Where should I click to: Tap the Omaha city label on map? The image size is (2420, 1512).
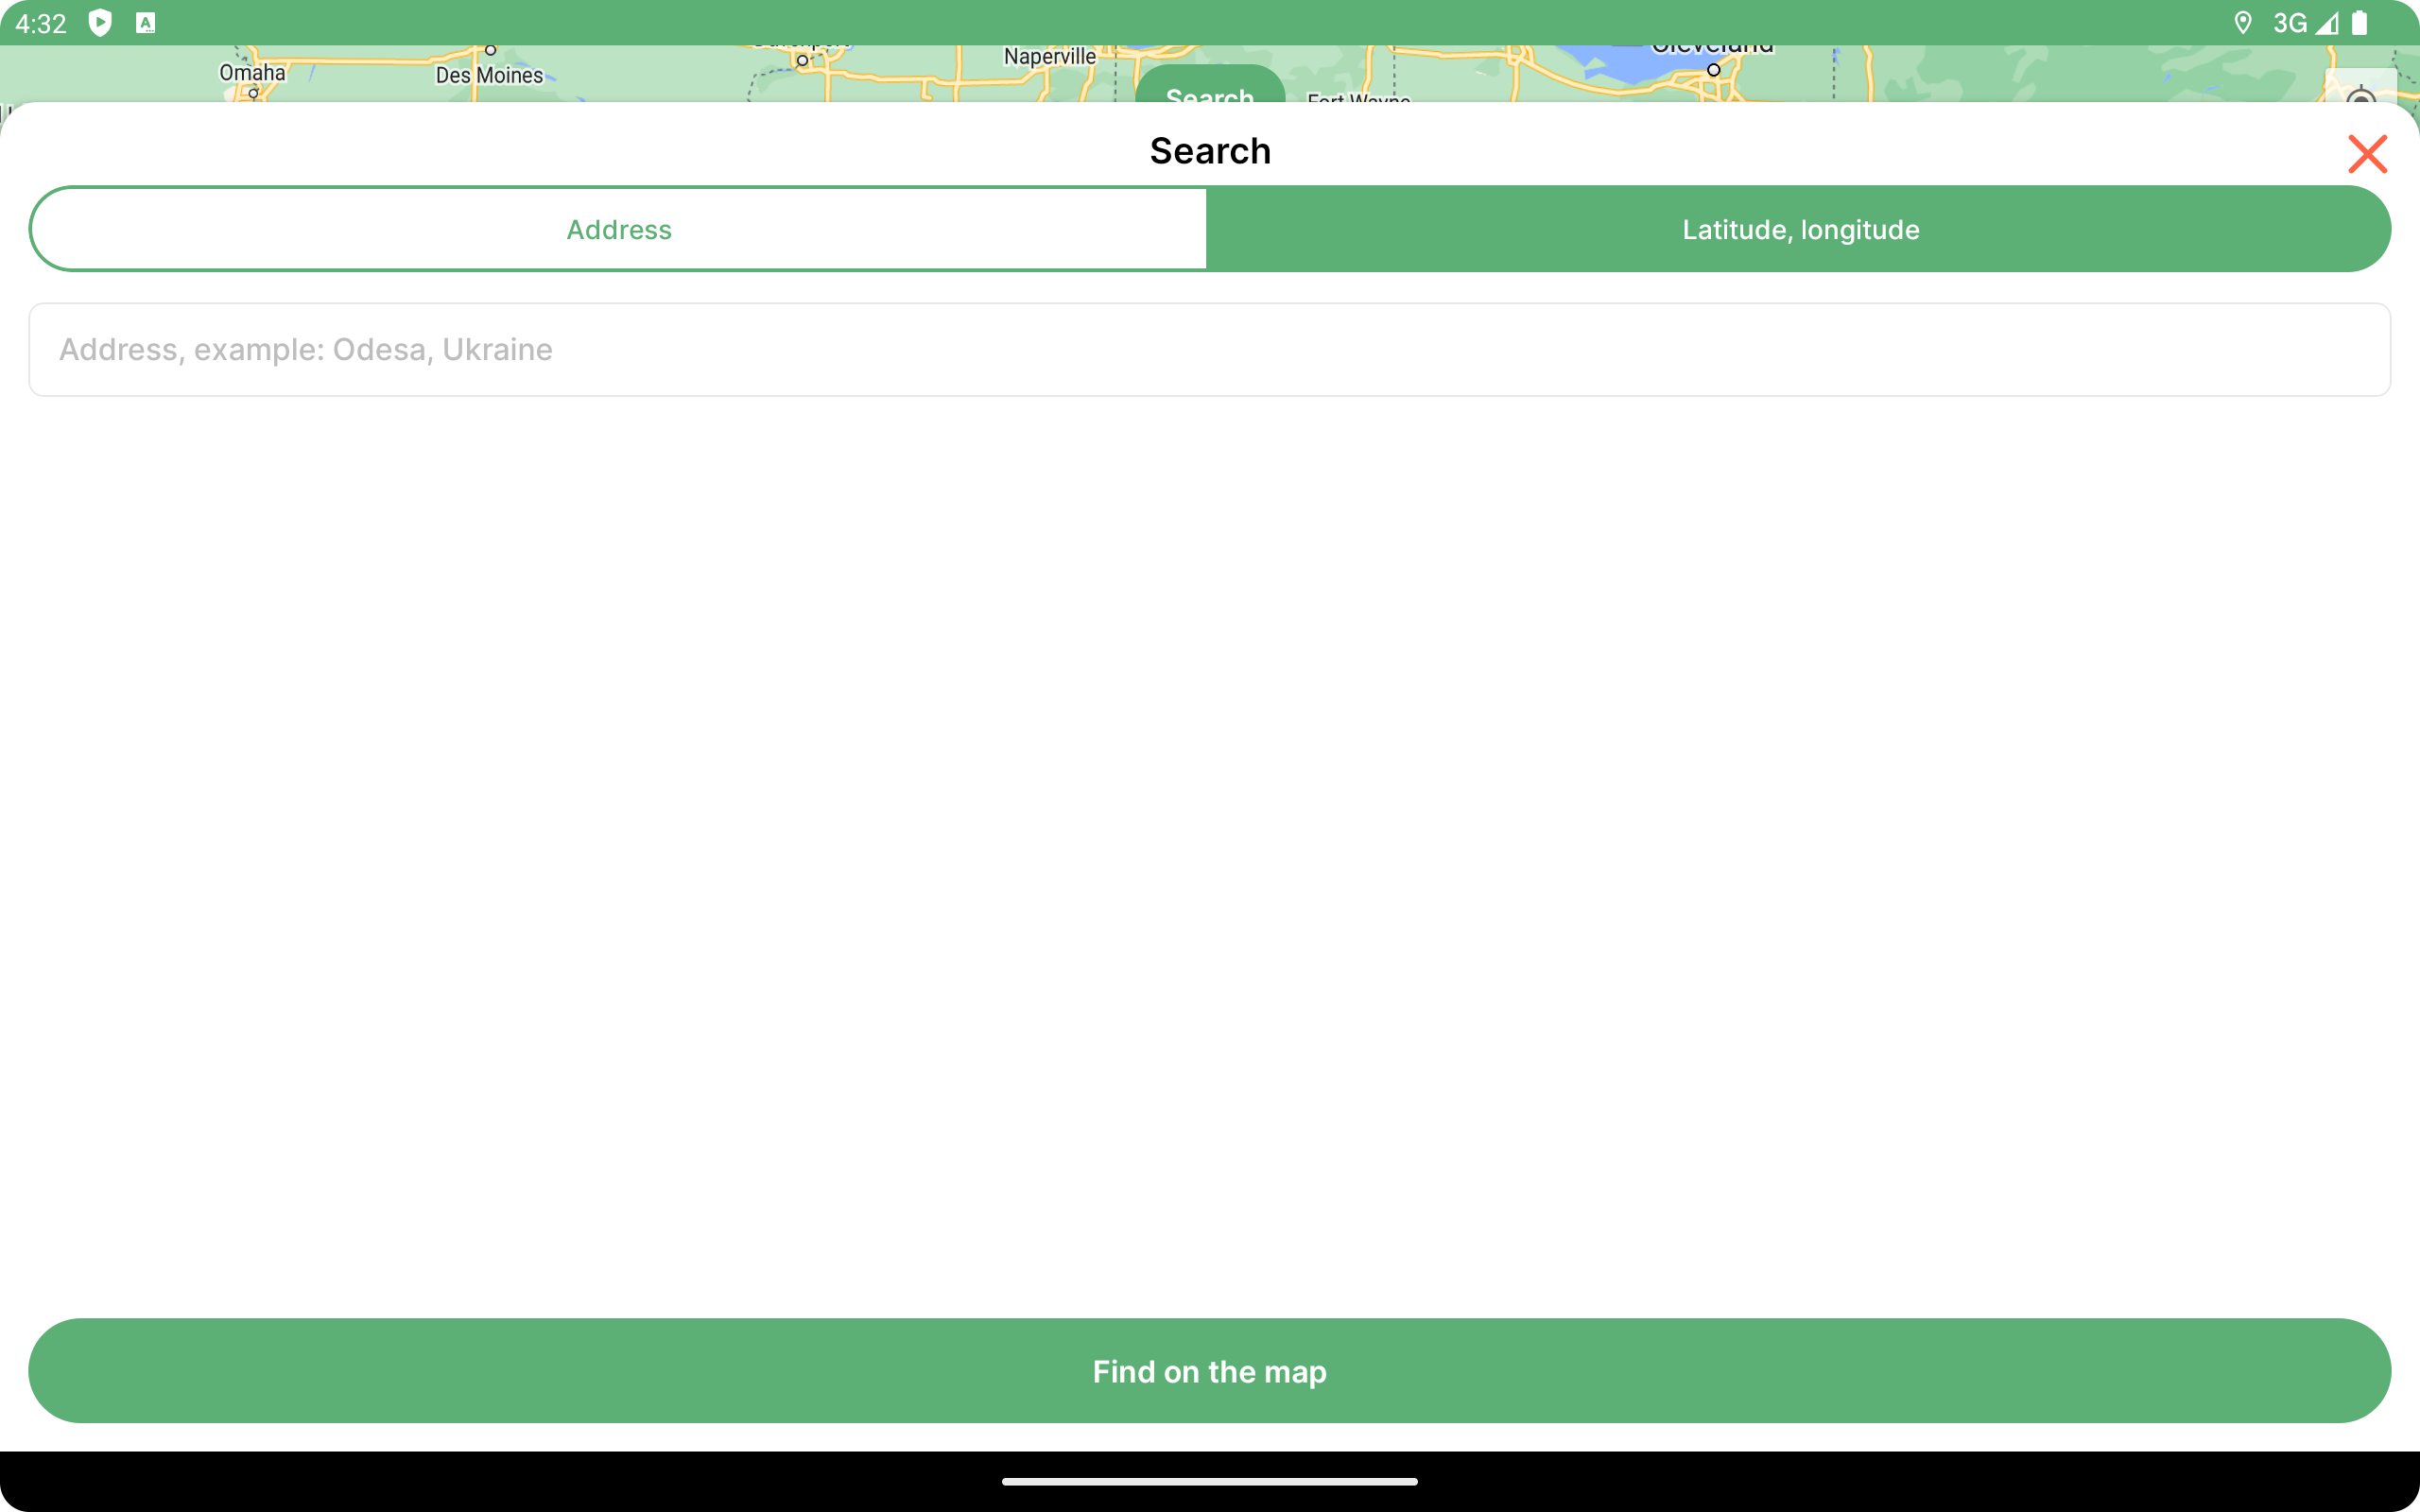point(252,73)
